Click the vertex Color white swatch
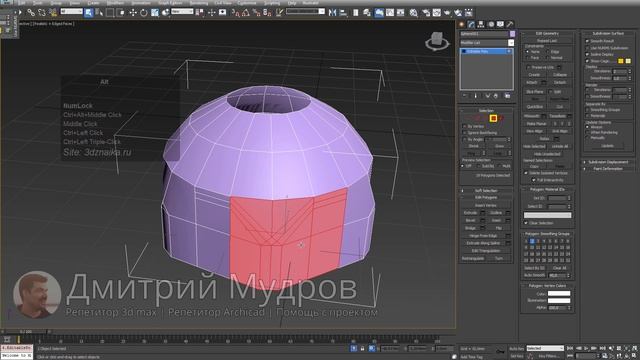The width and height of the screenshot is (640, 360). [x=559, y=293]
